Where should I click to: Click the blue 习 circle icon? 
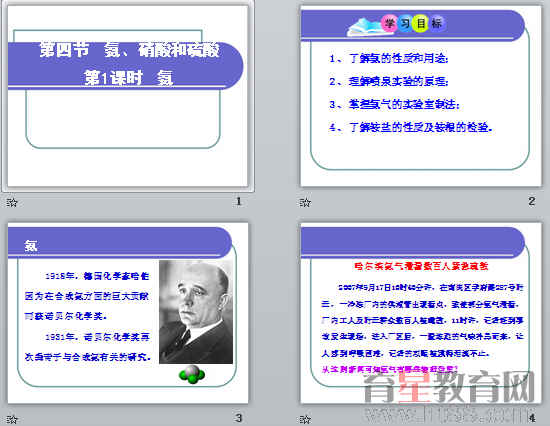coord(405,24)
